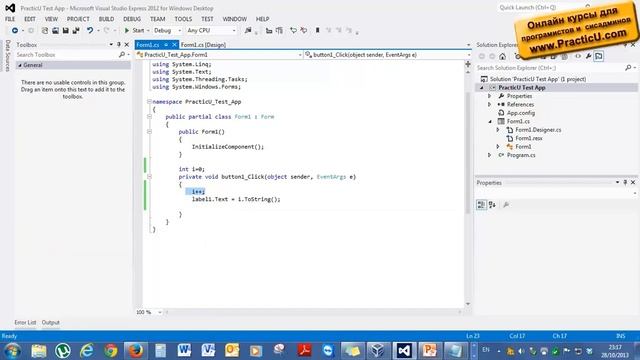
Task: Click the decrease indent toolbar icon
Action: [269, 31]
